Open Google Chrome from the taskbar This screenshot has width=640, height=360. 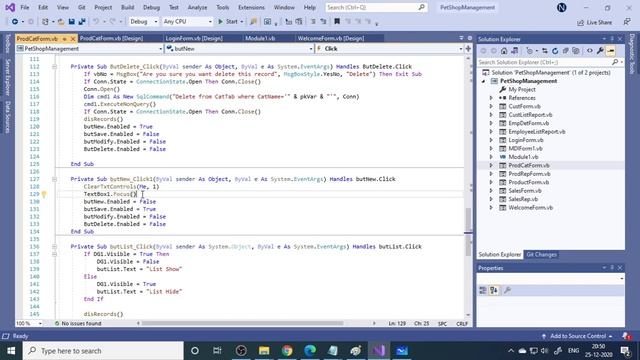click(287, 351)
